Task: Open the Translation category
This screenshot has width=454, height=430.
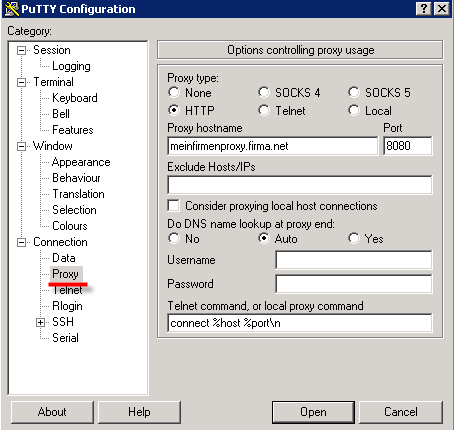Action: coord(78,194)
